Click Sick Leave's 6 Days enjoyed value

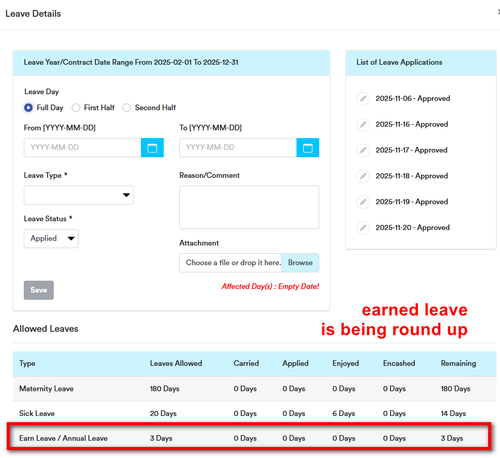click(344, 413)
